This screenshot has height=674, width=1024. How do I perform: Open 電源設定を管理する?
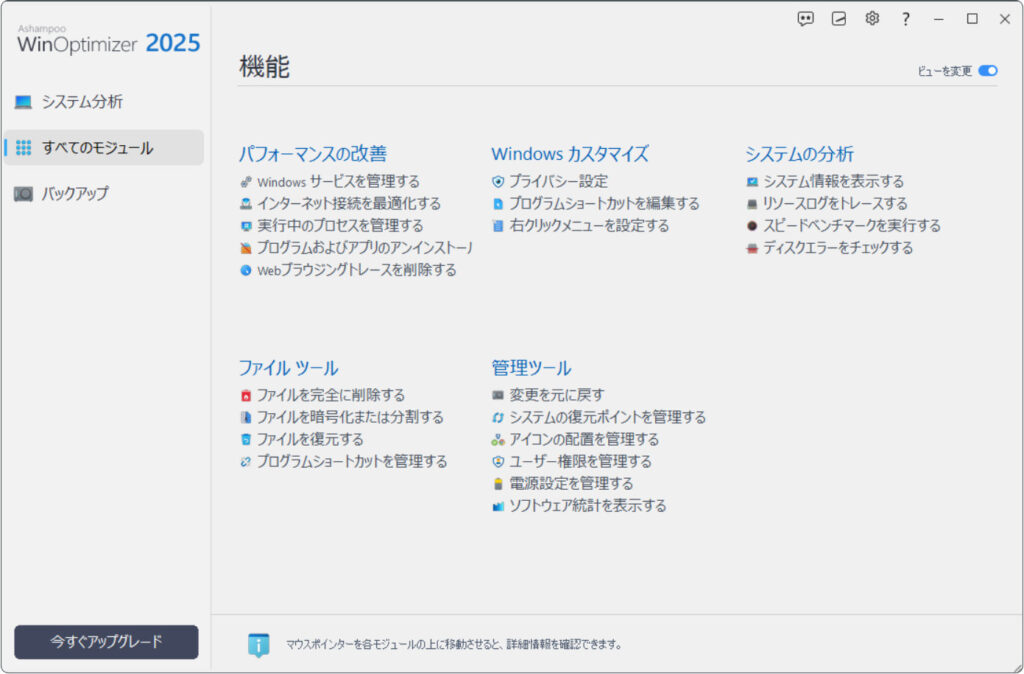coord(571,484)
